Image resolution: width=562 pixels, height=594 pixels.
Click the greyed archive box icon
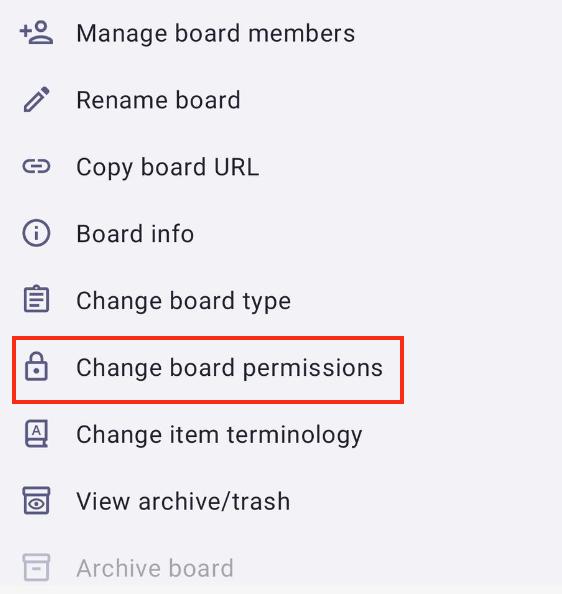36,567
